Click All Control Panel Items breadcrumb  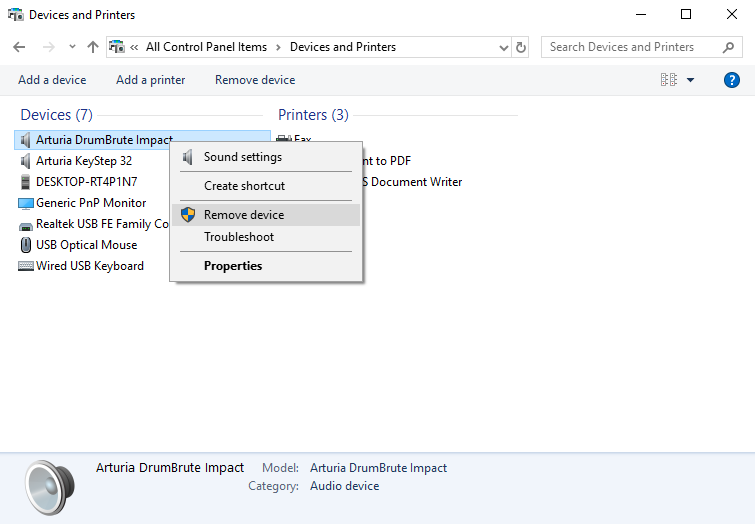tap(206, 47)
